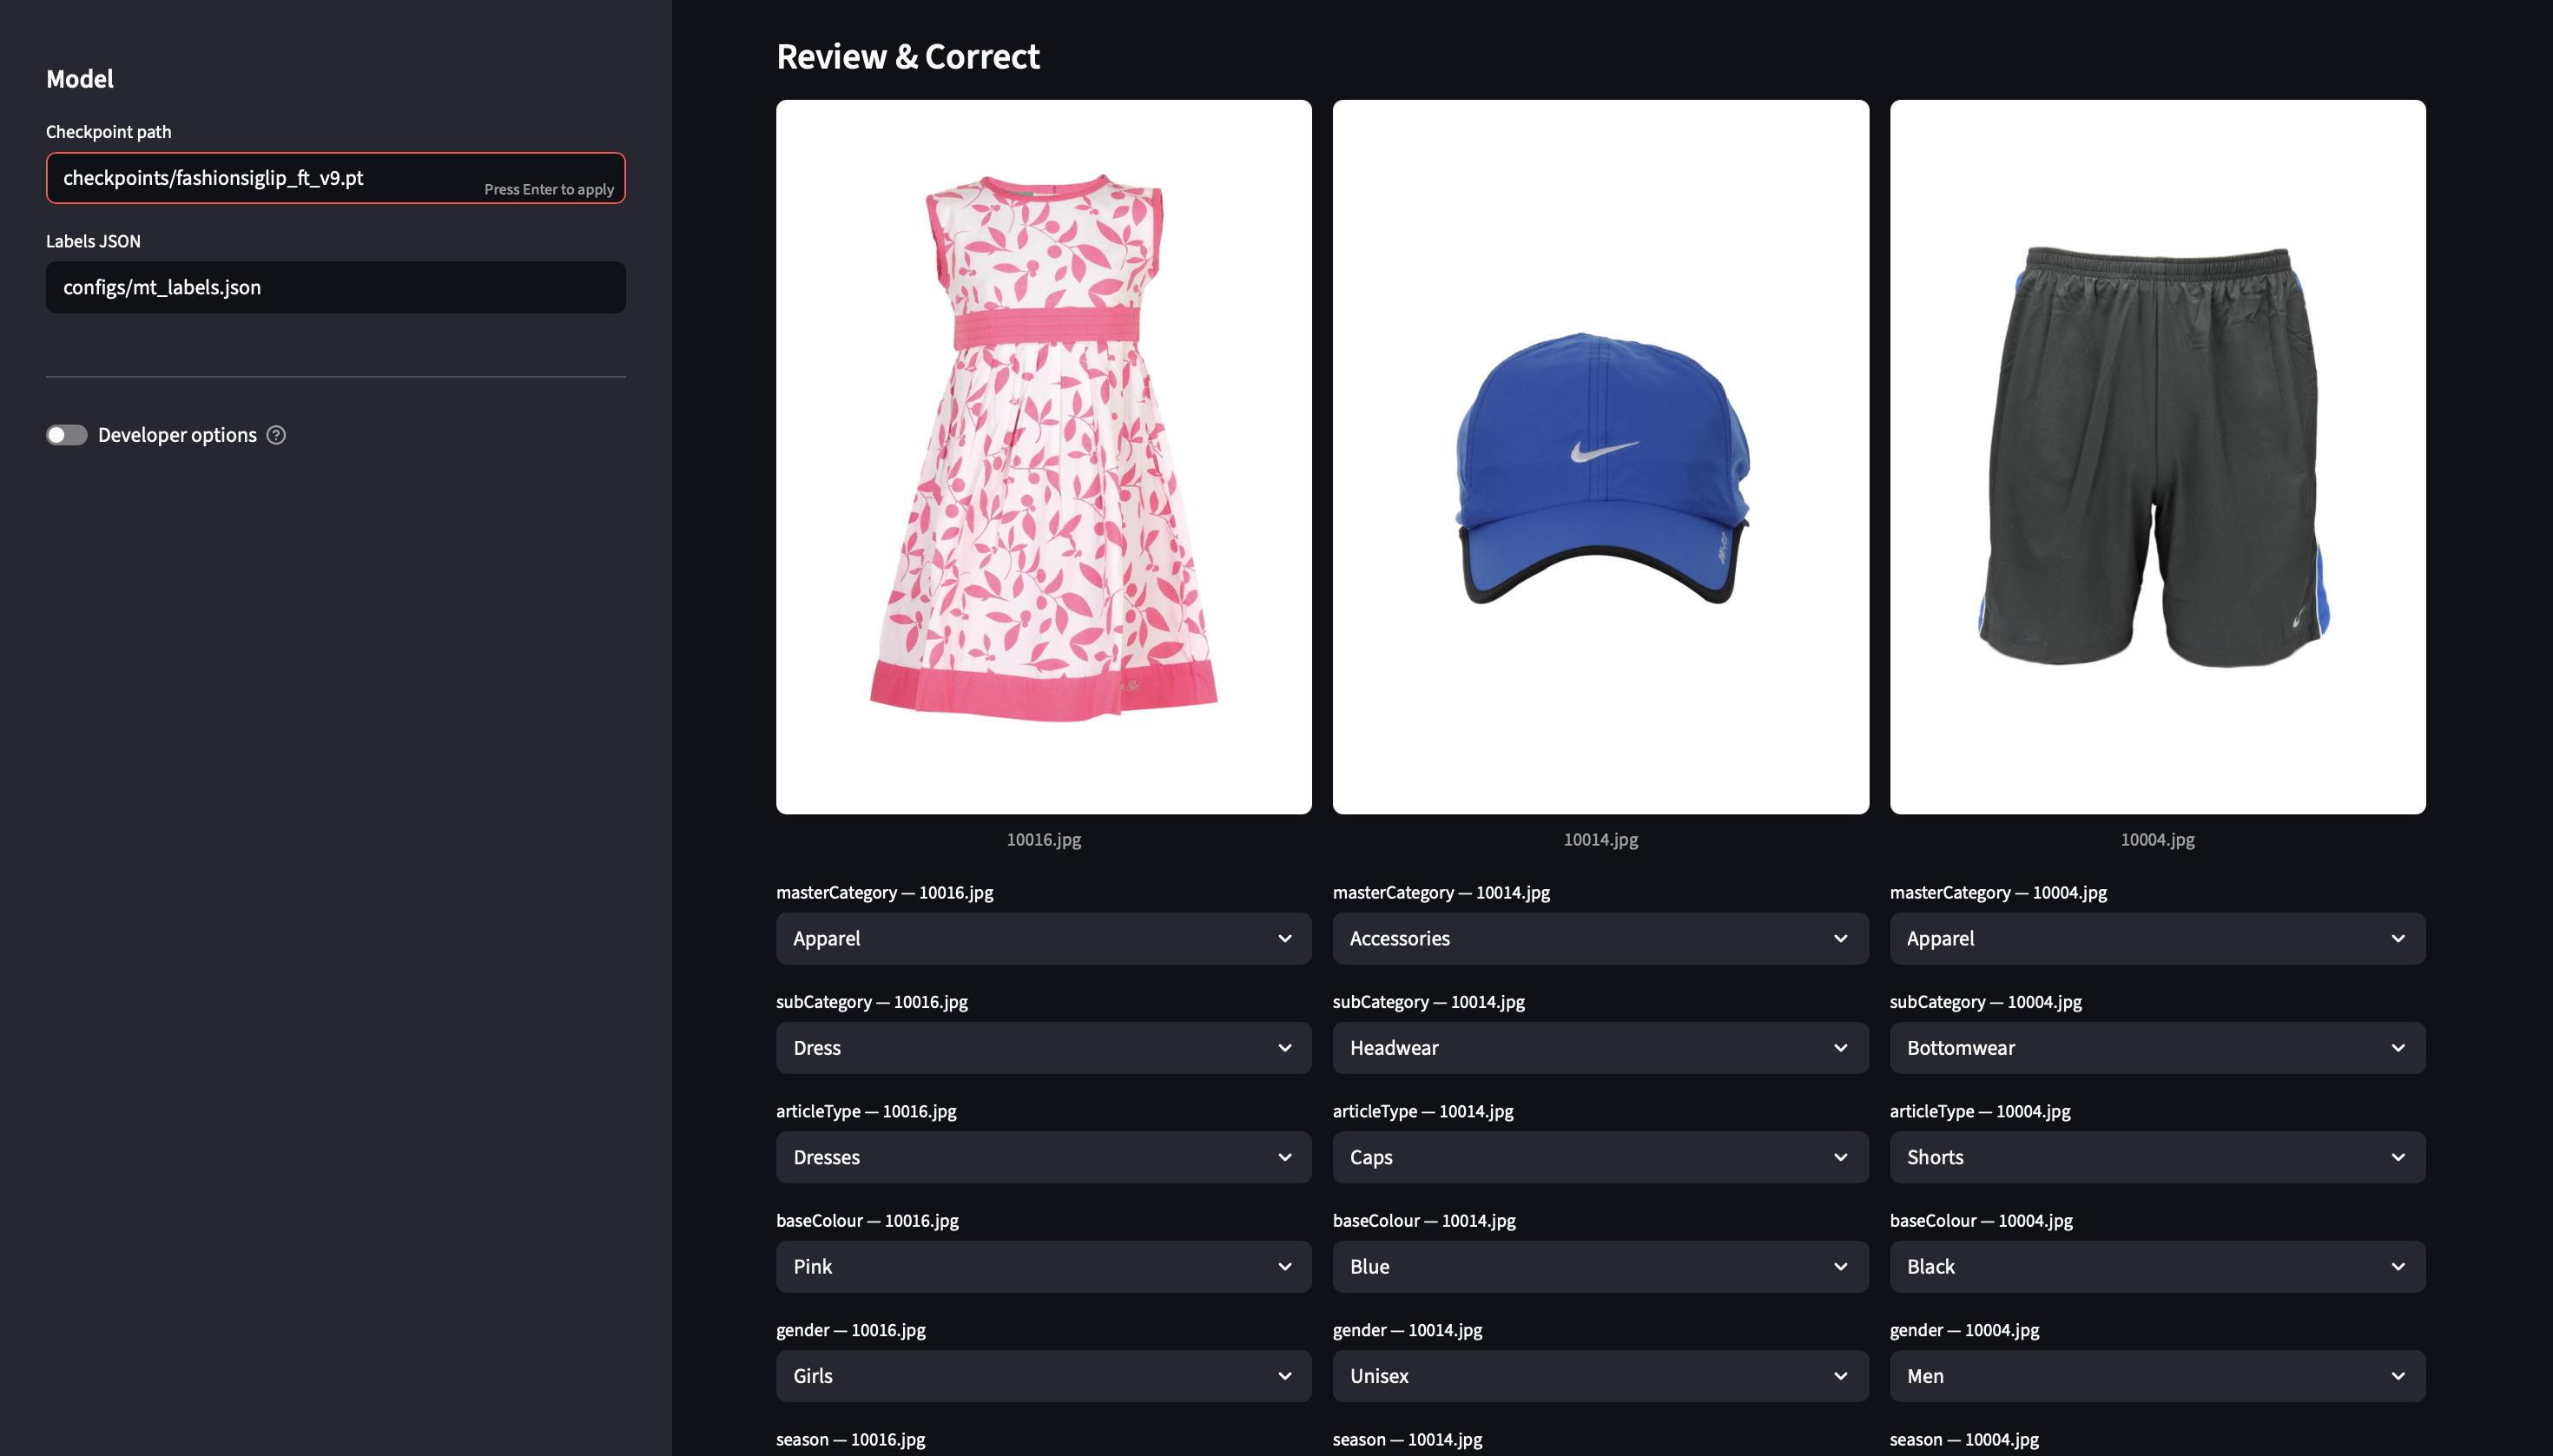The height and width of the screenshot is (1456, 2553).
Task: Open gender dropdown showing Girls
Action: click(x=1043, y=1376)
